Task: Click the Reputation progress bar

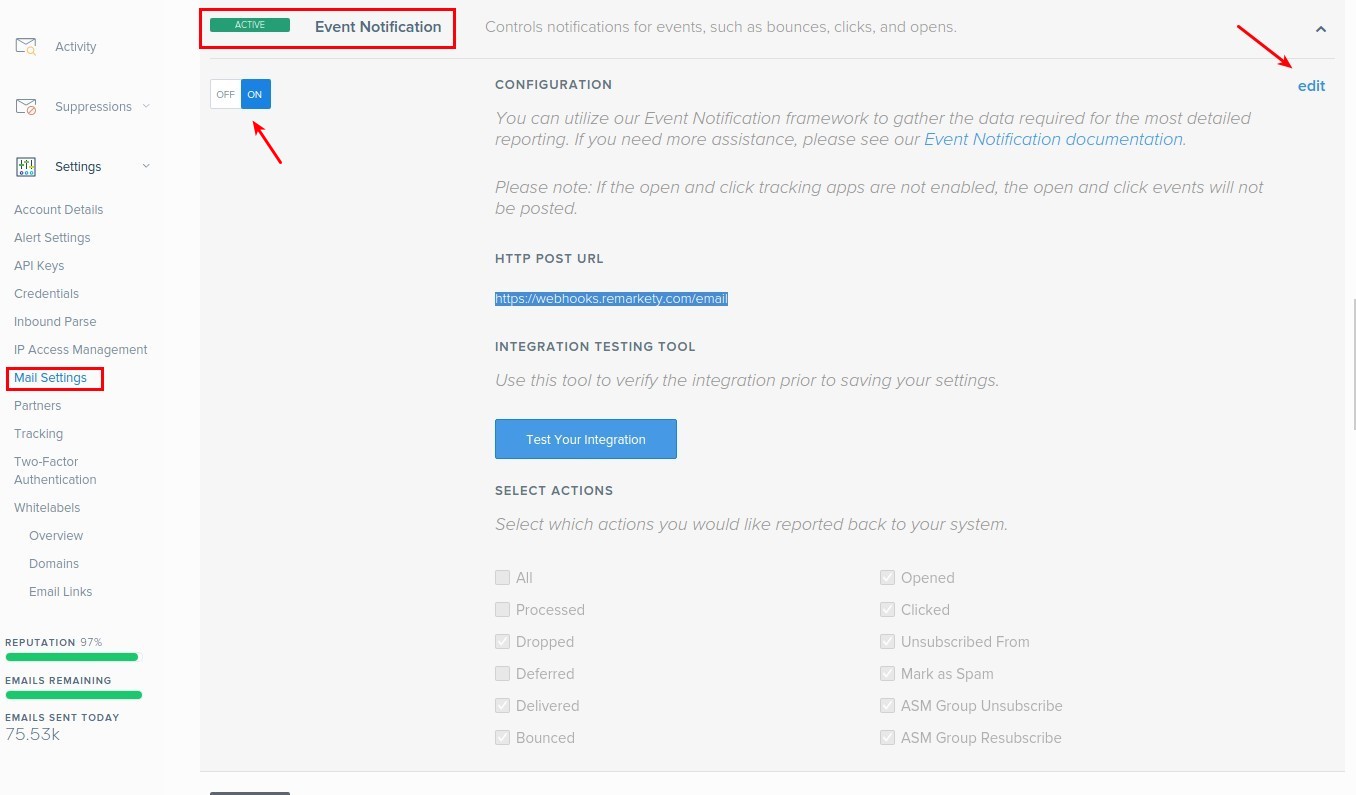Action: 72,657
